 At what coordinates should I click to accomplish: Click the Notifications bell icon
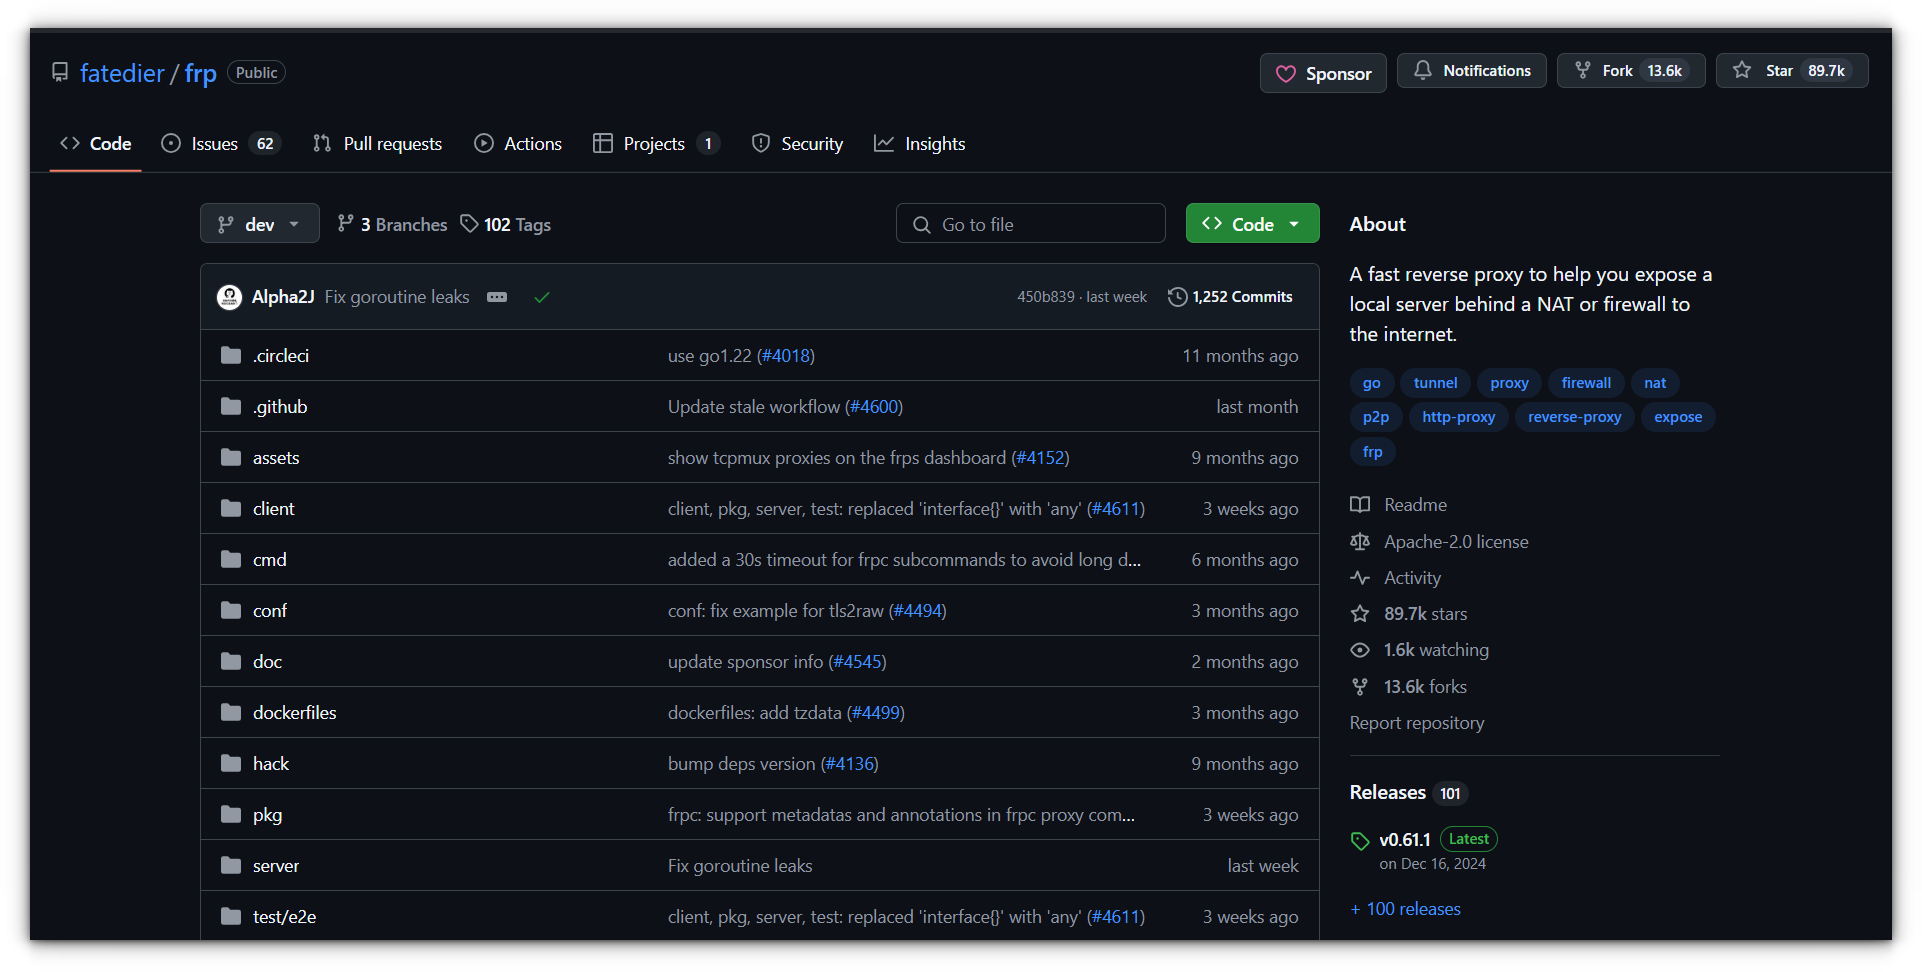[x=1424, y=70]
